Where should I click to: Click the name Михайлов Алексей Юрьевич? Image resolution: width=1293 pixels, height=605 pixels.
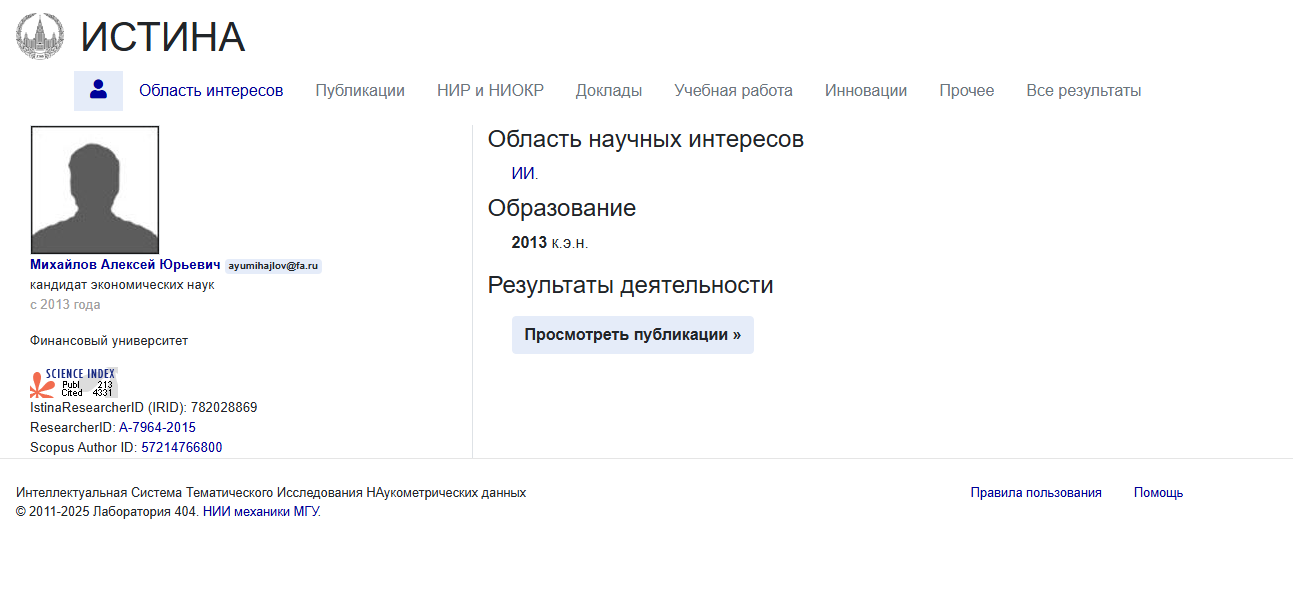tap(125, 265)
